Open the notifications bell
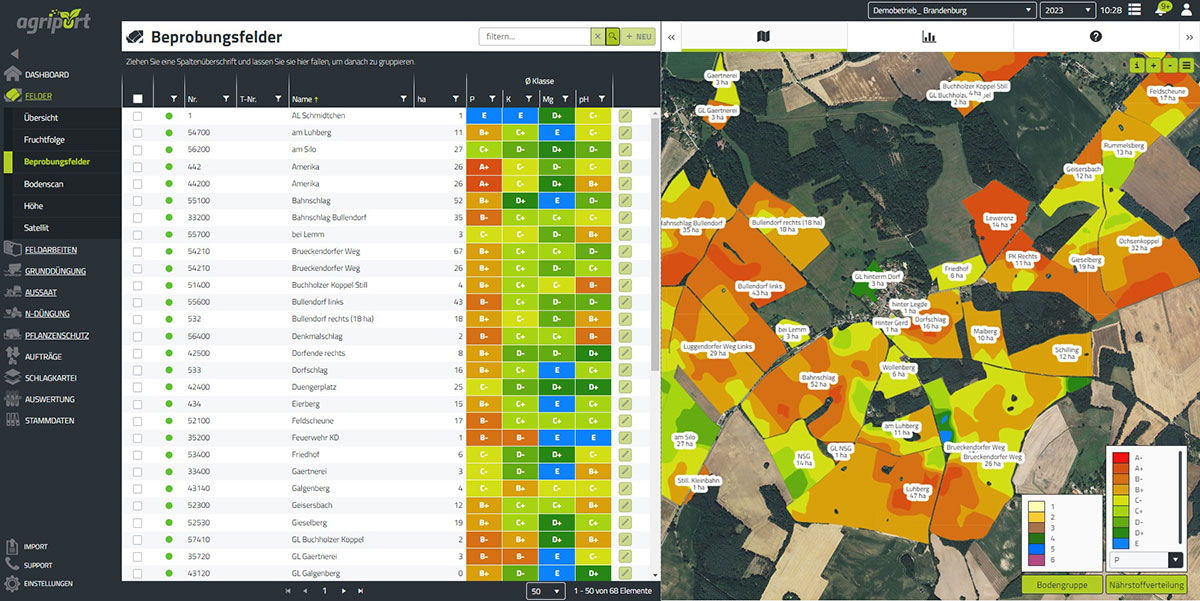The width and height of the screenshot is (1200, 601). pyautogui.click(x=1161, y=10)
